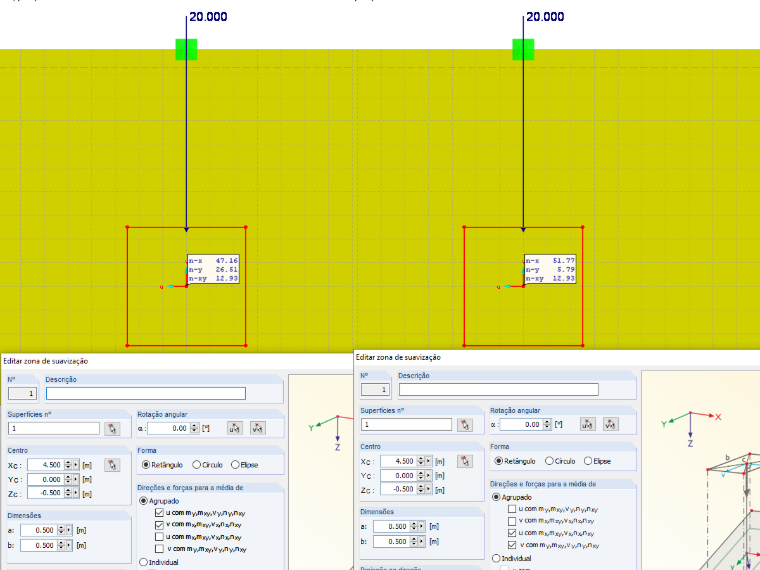Choose the Individual option in the left dialog

(143, 562)
